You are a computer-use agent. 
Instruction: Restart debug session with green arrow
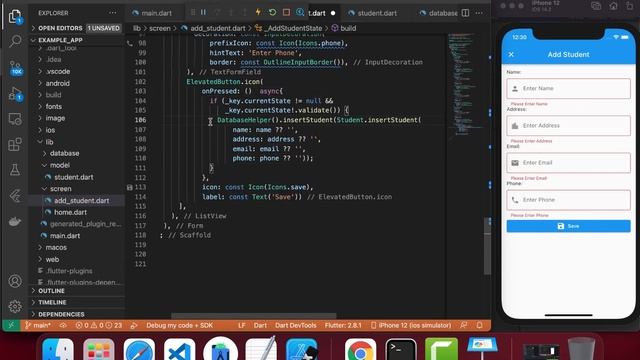pyautogui.click(x=272, y=13)
